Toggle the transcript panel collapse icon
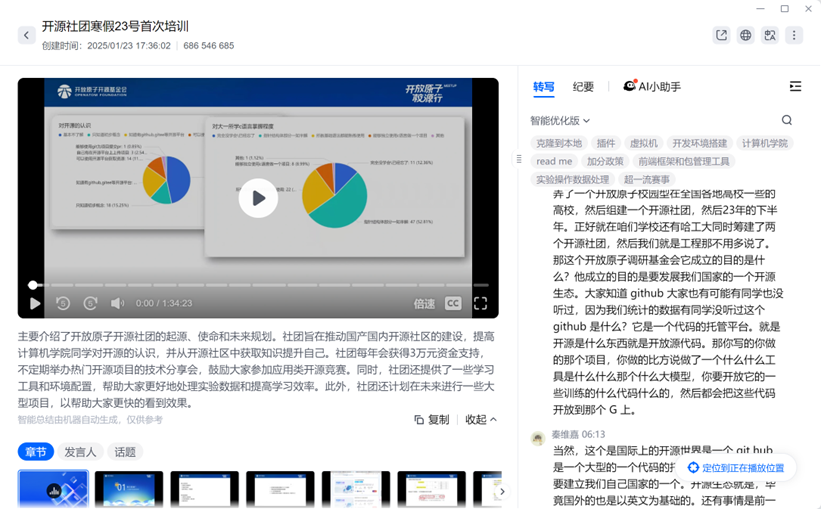Screen dimensions: 821x509 (795, 87)
